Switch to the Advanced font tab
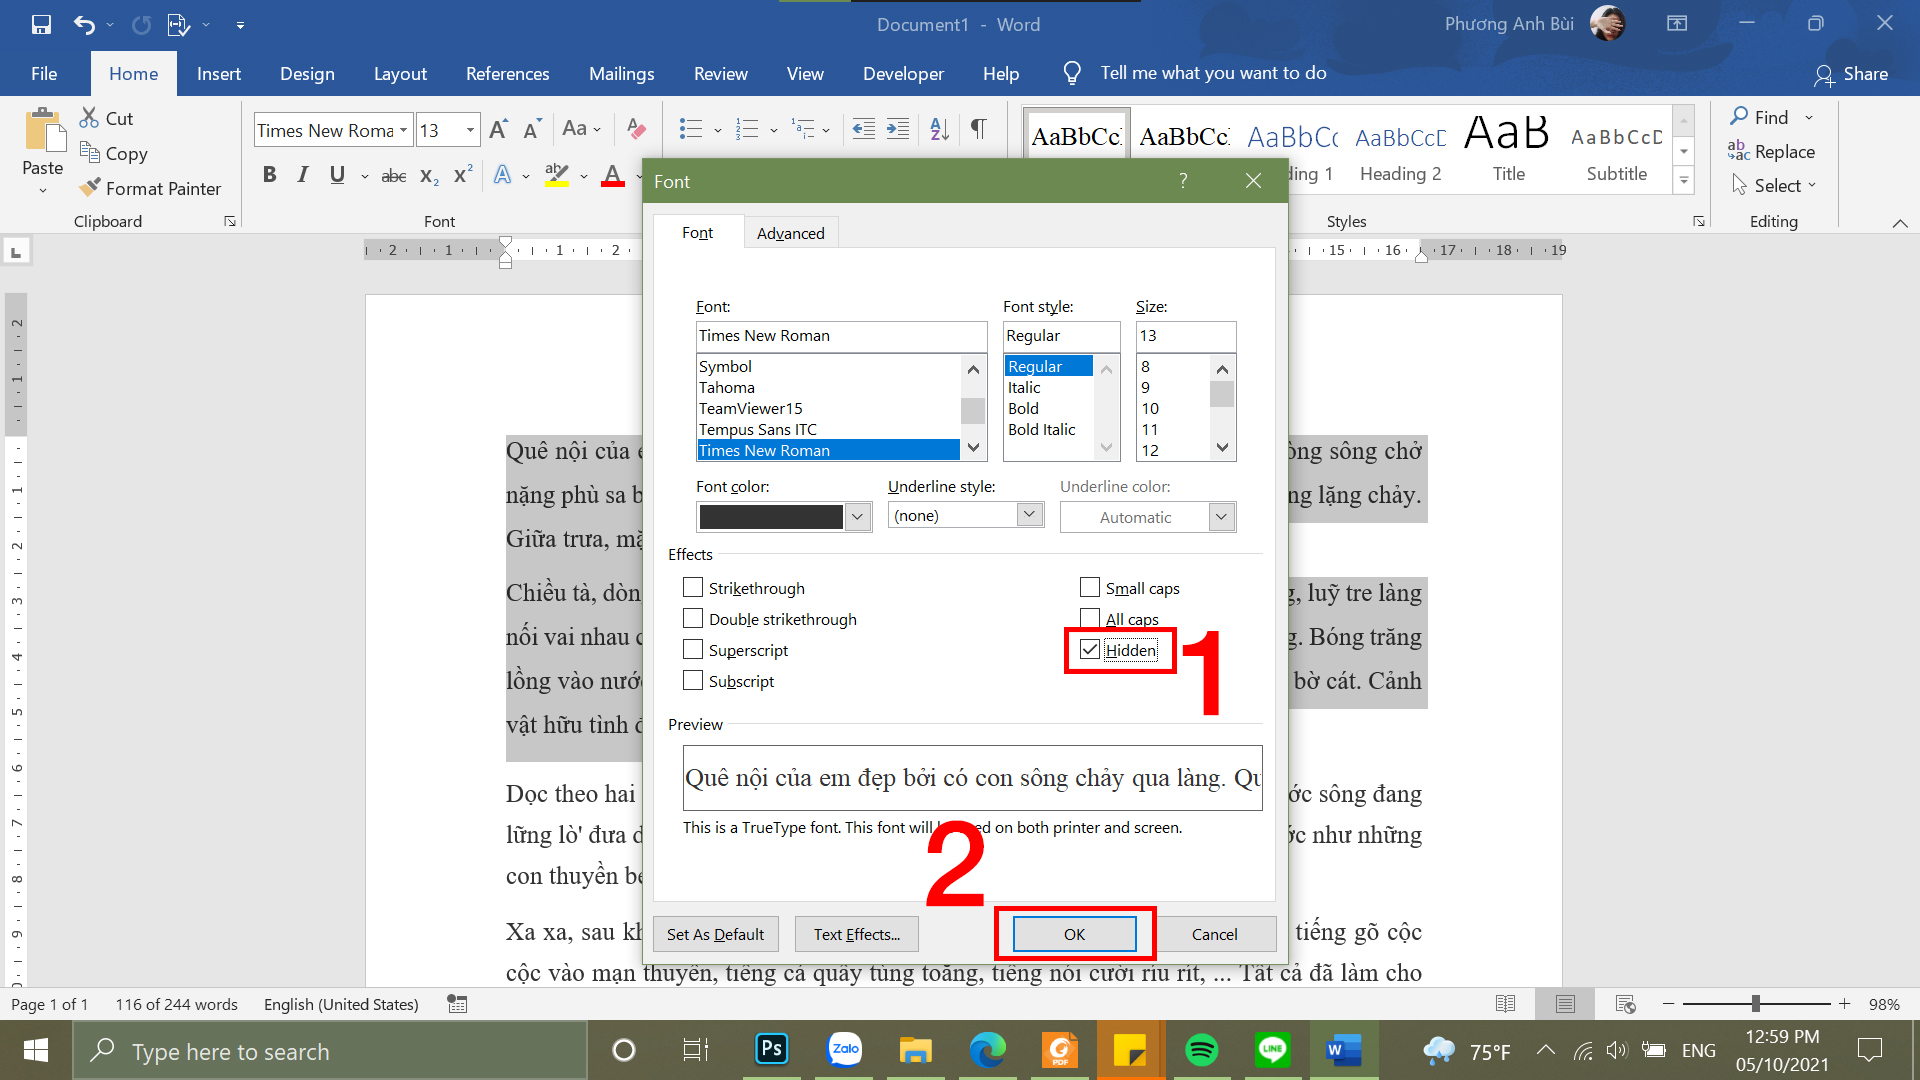The width and height of the screenshot is (1920, 1080). click(x=790, y=233)
